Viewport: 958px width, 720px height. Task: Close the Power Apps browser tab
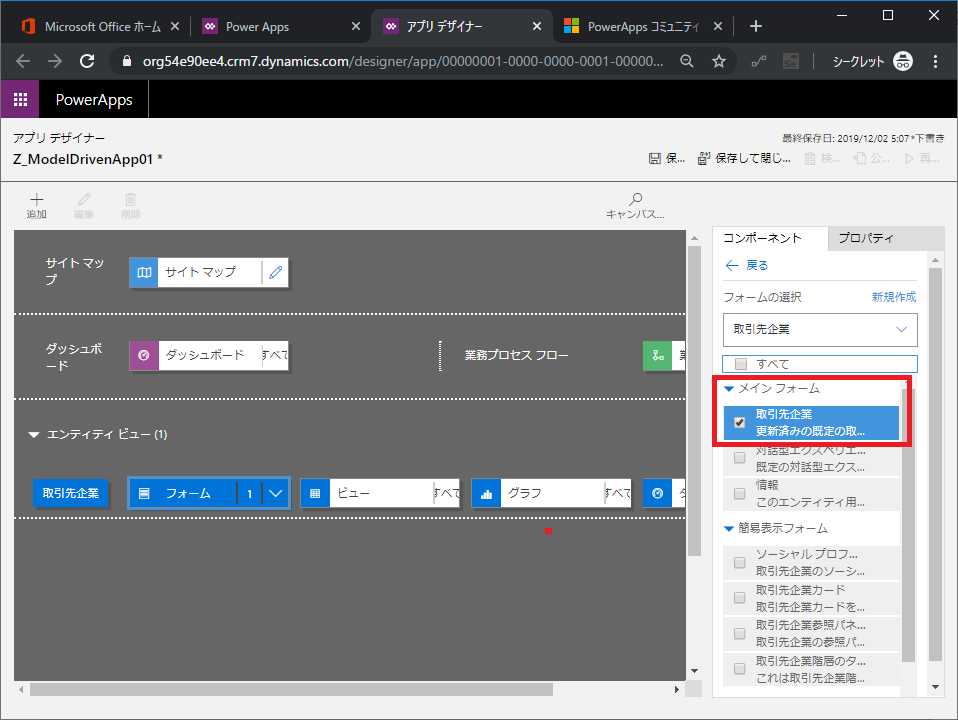[x=356, y=26]
